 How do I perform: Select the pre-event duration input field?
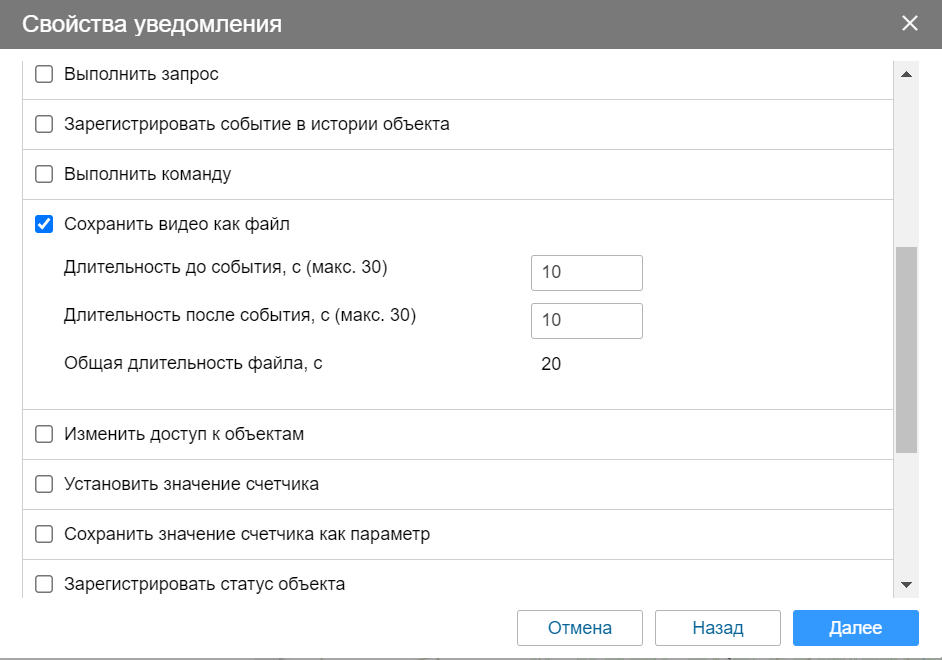tap(587, 272)
